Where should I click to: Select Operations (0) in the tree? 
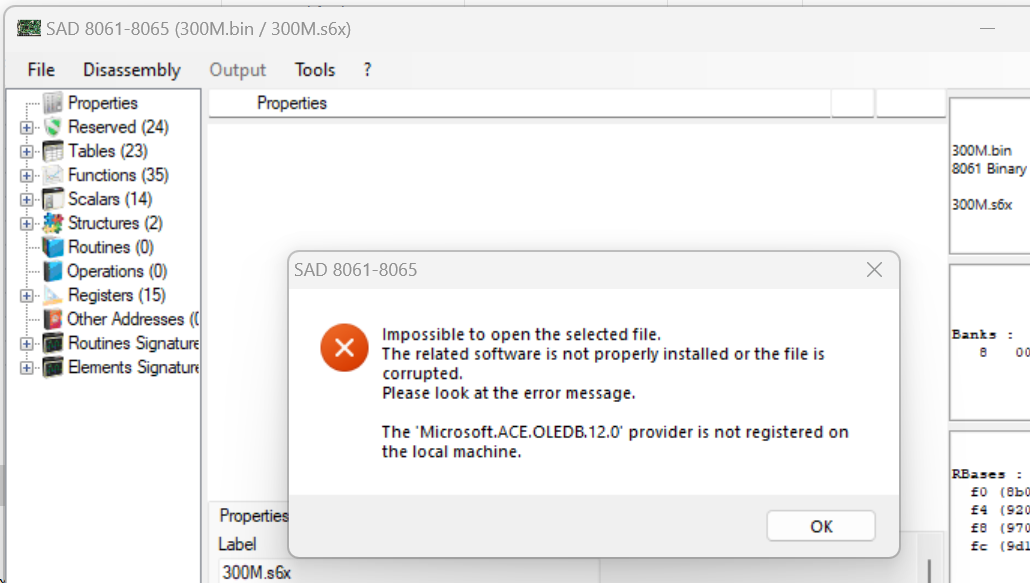pos(117,271)
